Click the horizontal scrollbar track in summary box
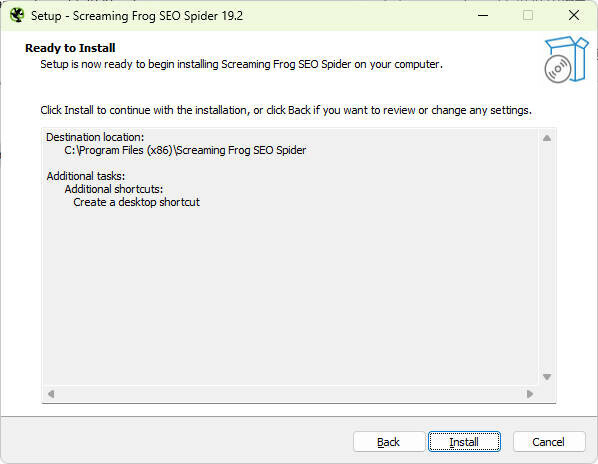 pos(290,393)
